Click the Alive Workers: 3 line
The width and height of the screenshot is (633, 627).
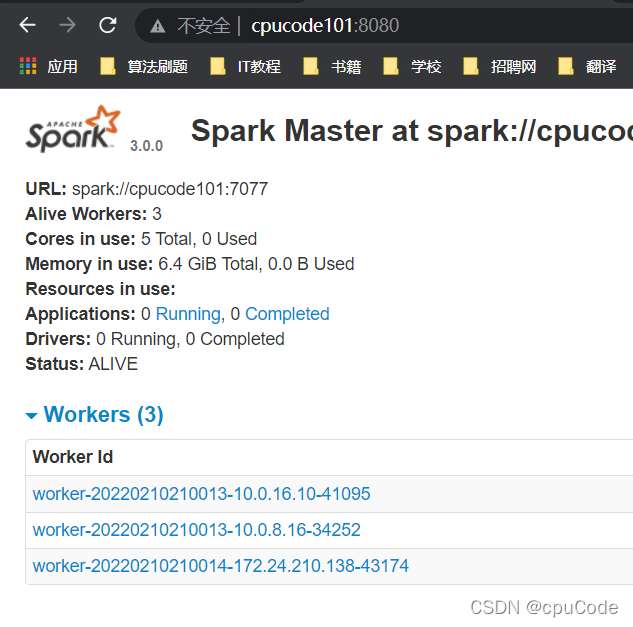pos(93,214)
